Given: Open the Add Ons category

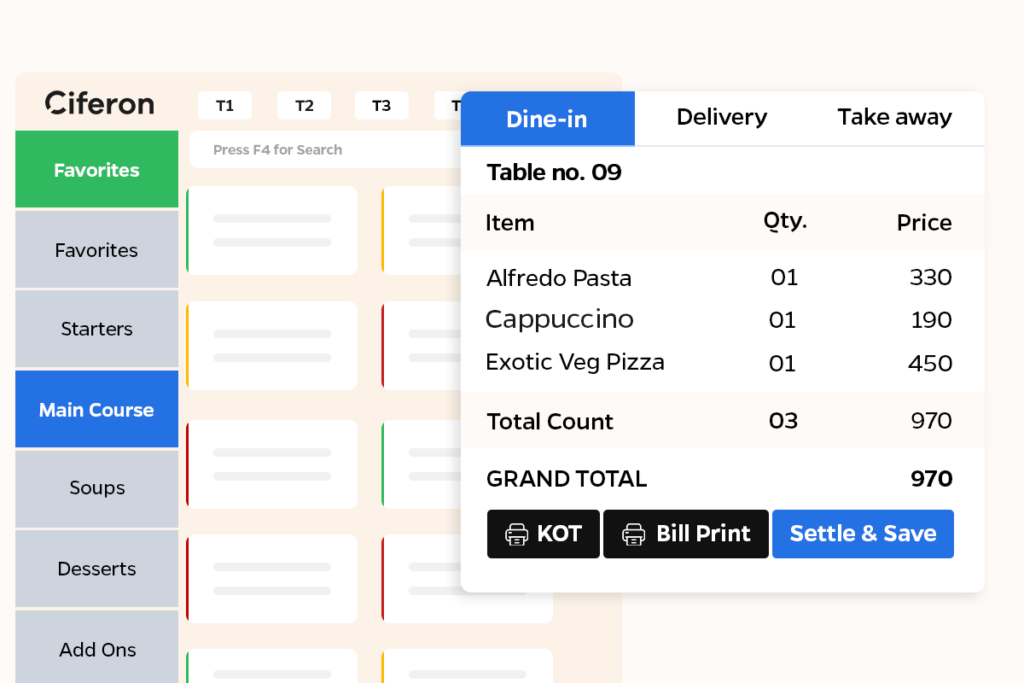Looking at the screenshot, I should click(97, 649).
